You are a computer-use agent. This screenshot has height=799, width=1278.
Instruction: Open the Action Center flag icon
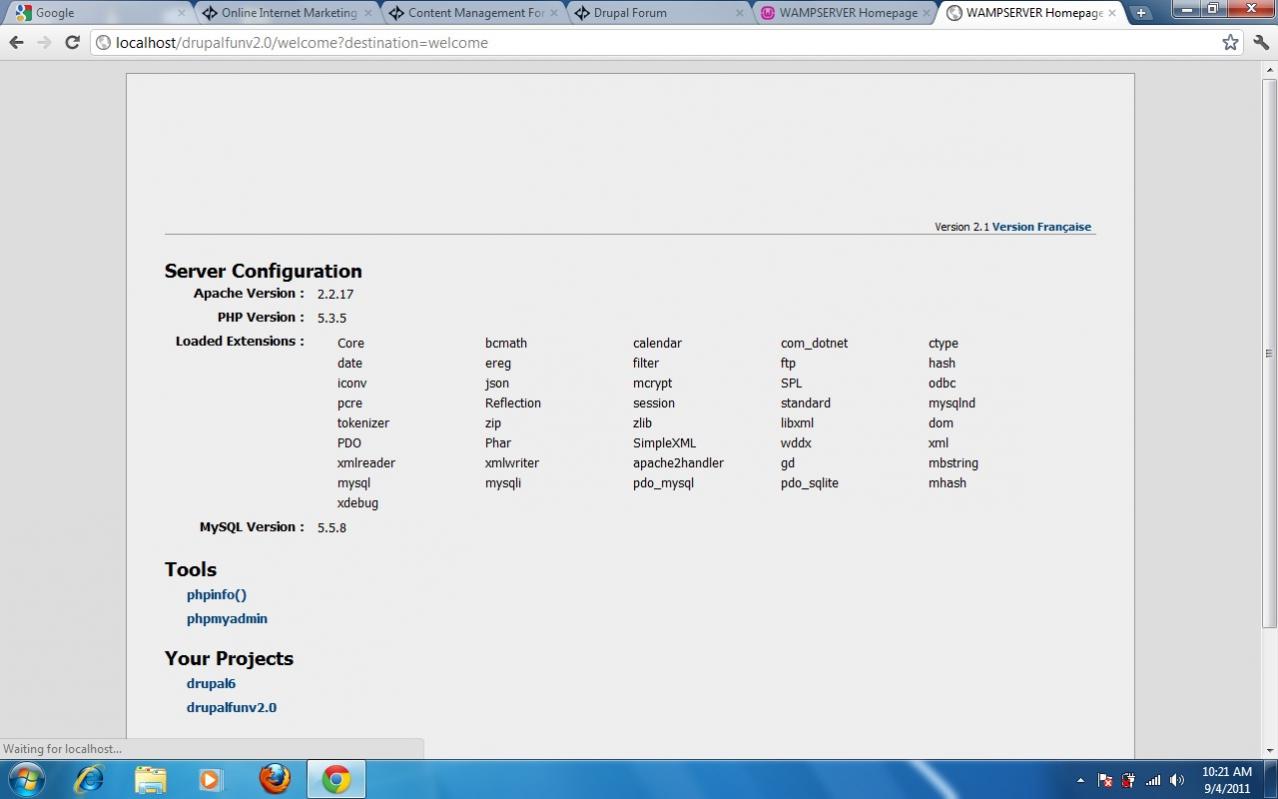click(x=1105, y=780)
